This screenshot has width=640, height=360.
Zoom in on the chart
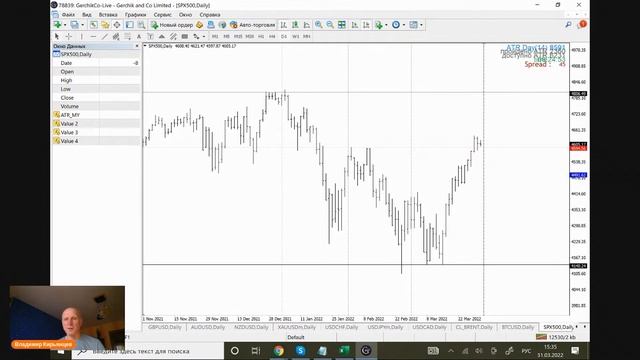[x=318, y=25]
